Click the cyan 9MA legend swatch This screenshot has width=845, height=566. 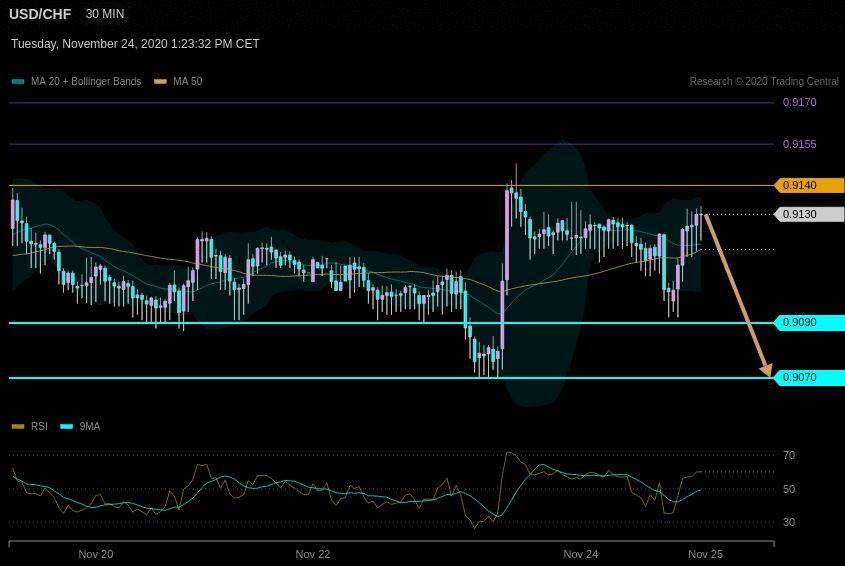(x=66, y=427)
